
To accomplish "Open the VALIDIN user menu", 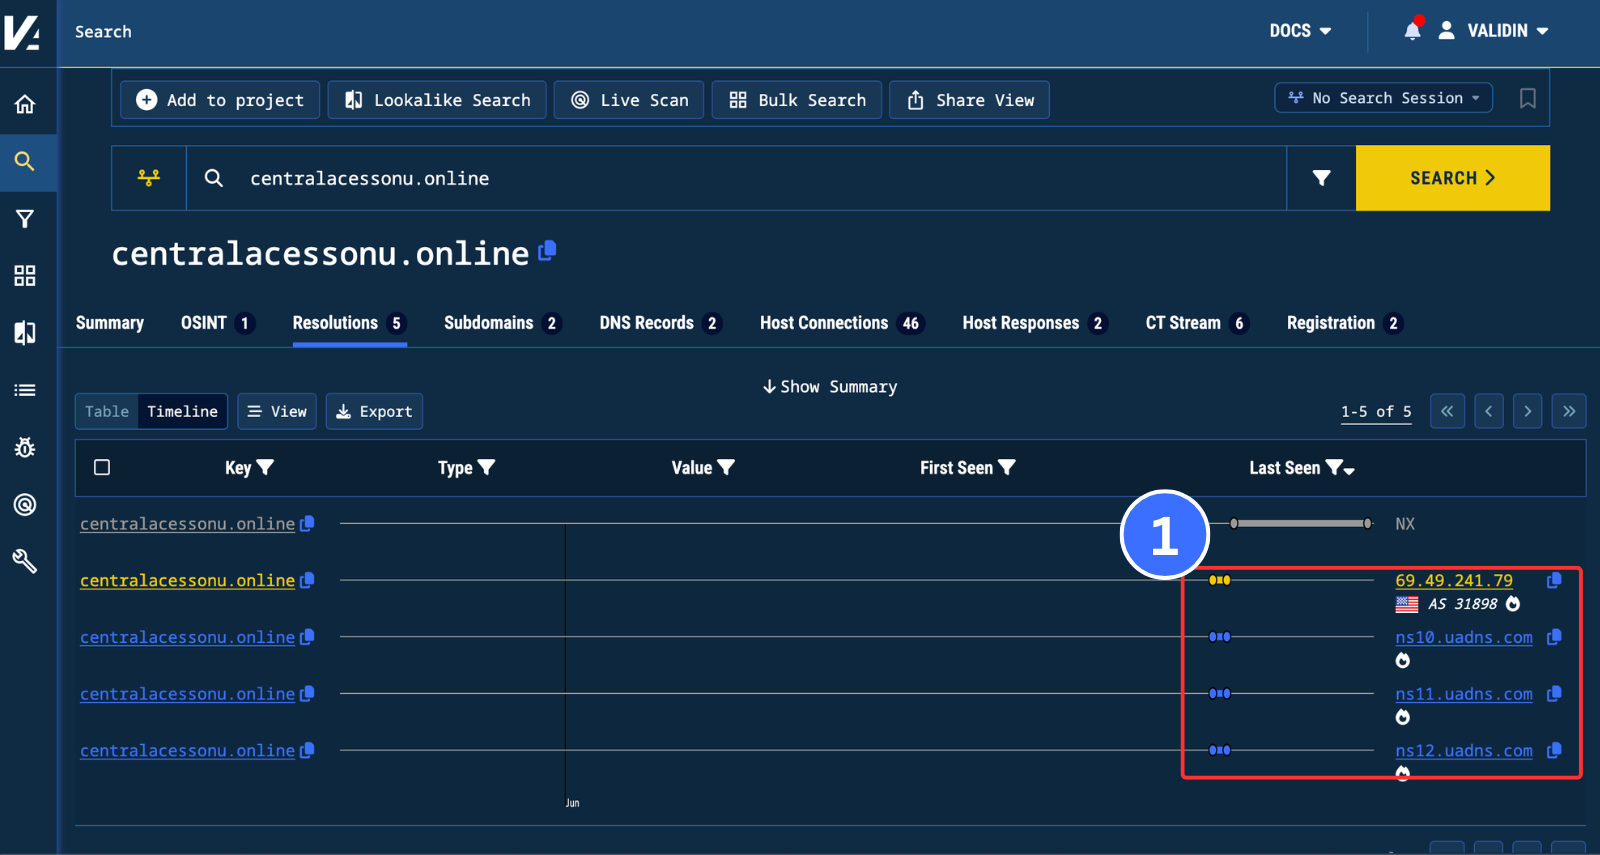I will point(1494,31).
